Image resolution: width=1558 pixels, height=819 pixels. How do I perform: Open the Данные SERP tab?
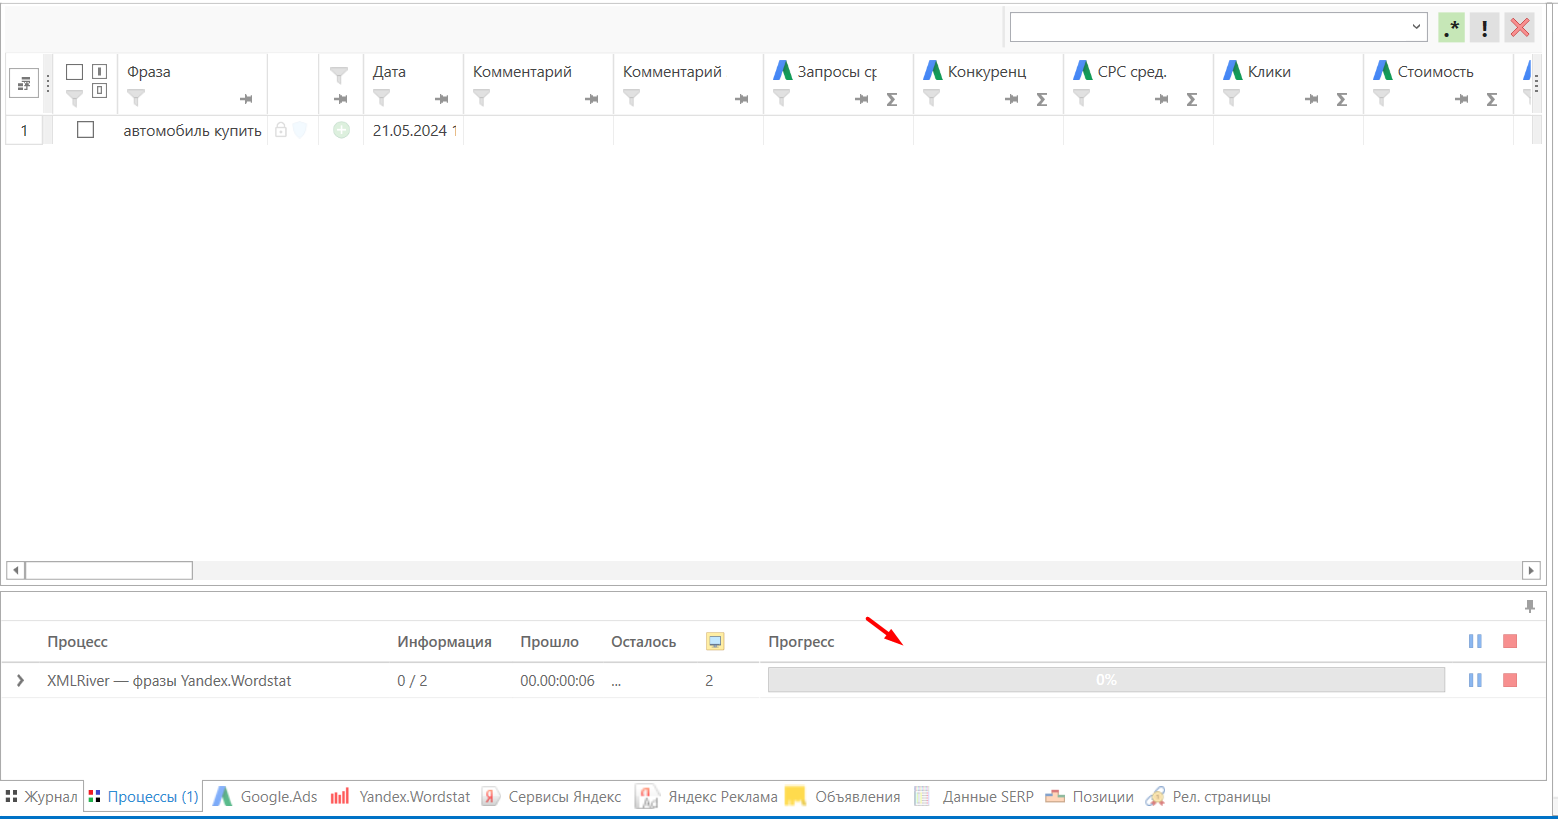[974, 797]
